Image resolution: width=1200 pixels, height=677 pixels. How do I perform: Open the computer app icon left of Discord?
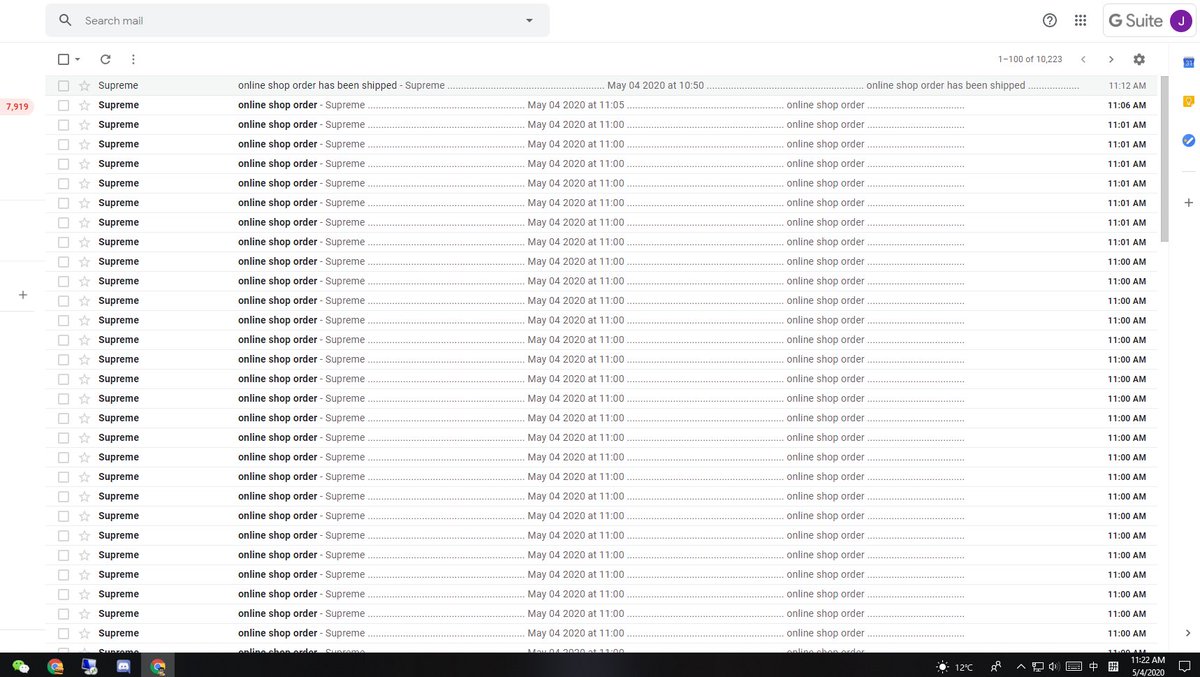(89, 666)
